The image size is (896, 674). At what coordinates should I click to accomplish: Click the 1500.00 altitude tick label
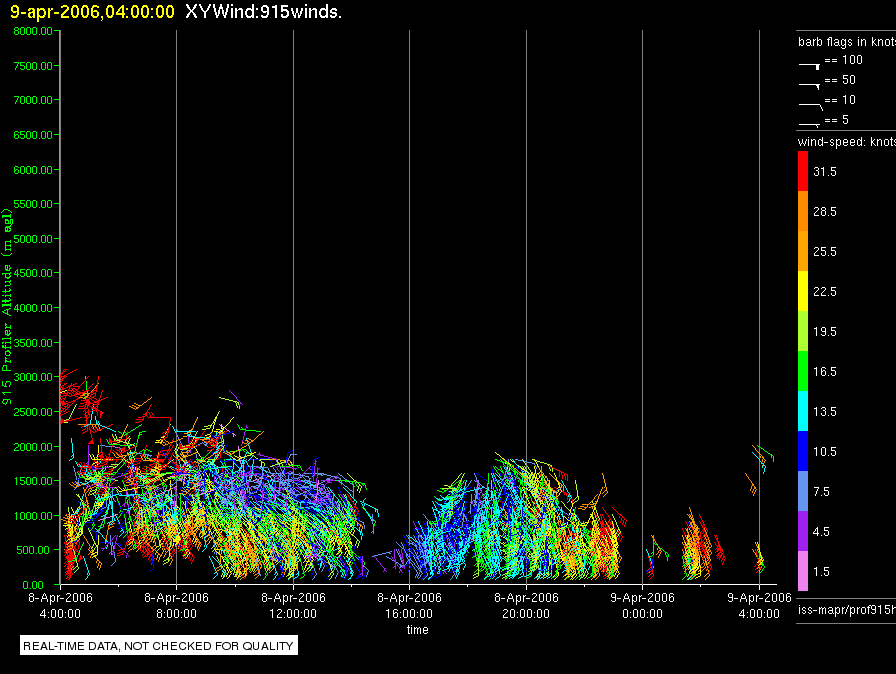(x=33, y=481)
